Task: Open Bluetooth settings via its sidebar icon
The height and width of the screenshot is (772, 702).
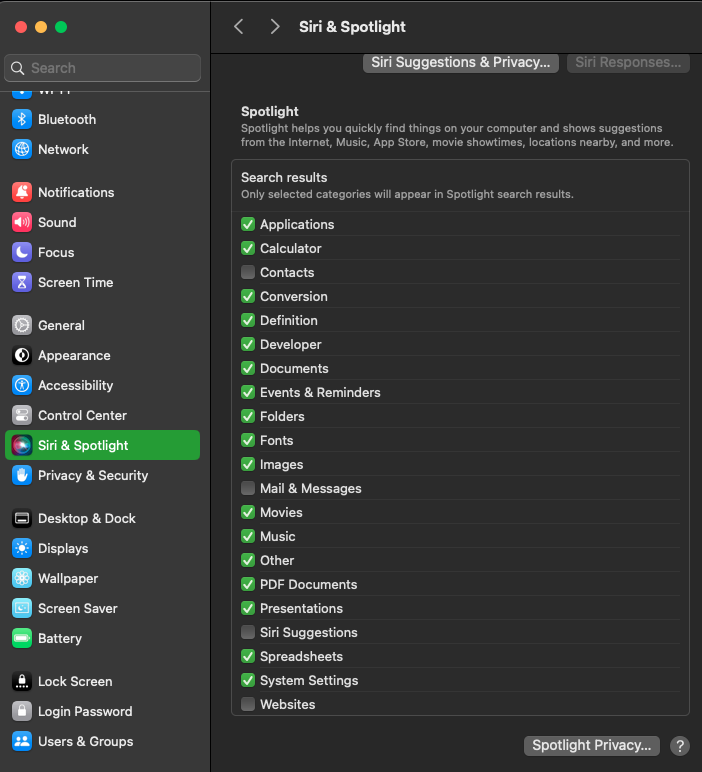Action: [x=22, y=119]
